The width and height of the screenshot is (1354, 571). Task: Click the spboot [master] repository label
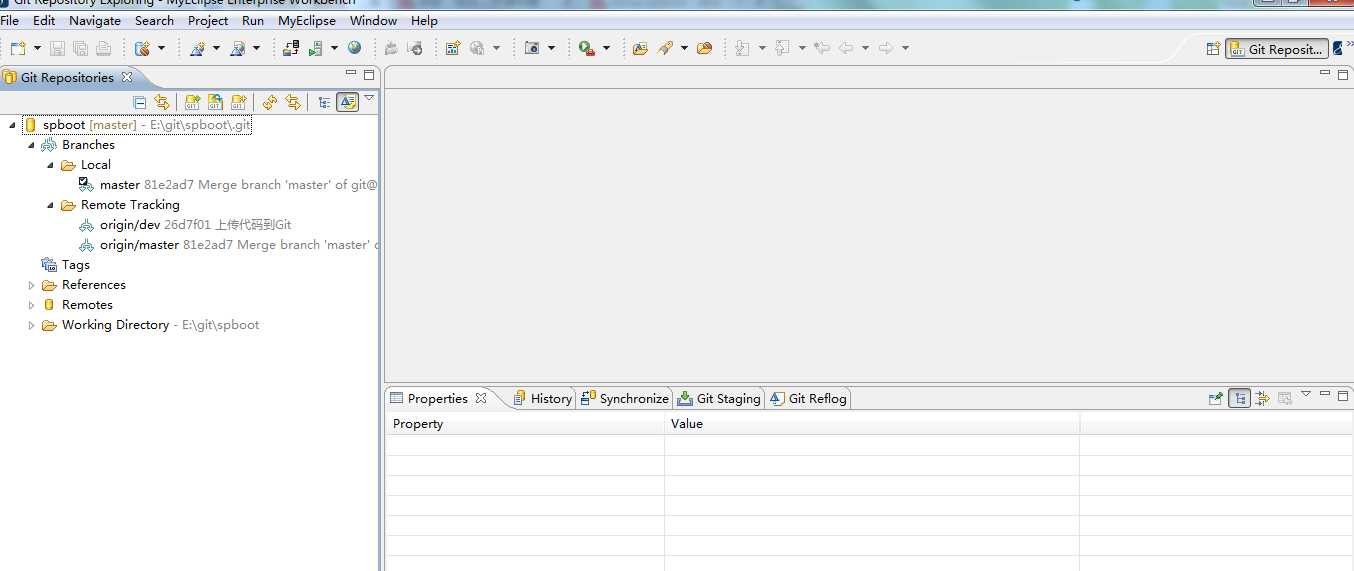click(89, 125)
